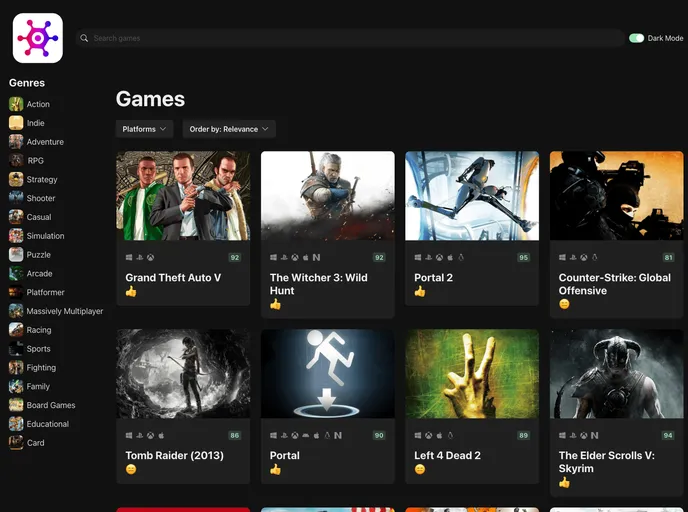This screenshot has width=688, height=512.
Task: Click the 89 score badge on Left 4 Dead 2
Action: 523,436
